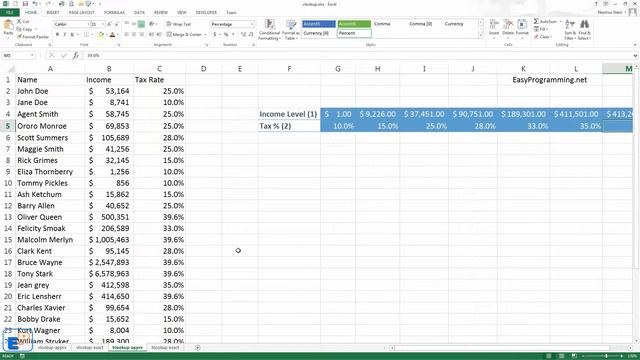This screenshot has height=360, width=640.
Task: Switch to the DATA tab
Action: 139,13
